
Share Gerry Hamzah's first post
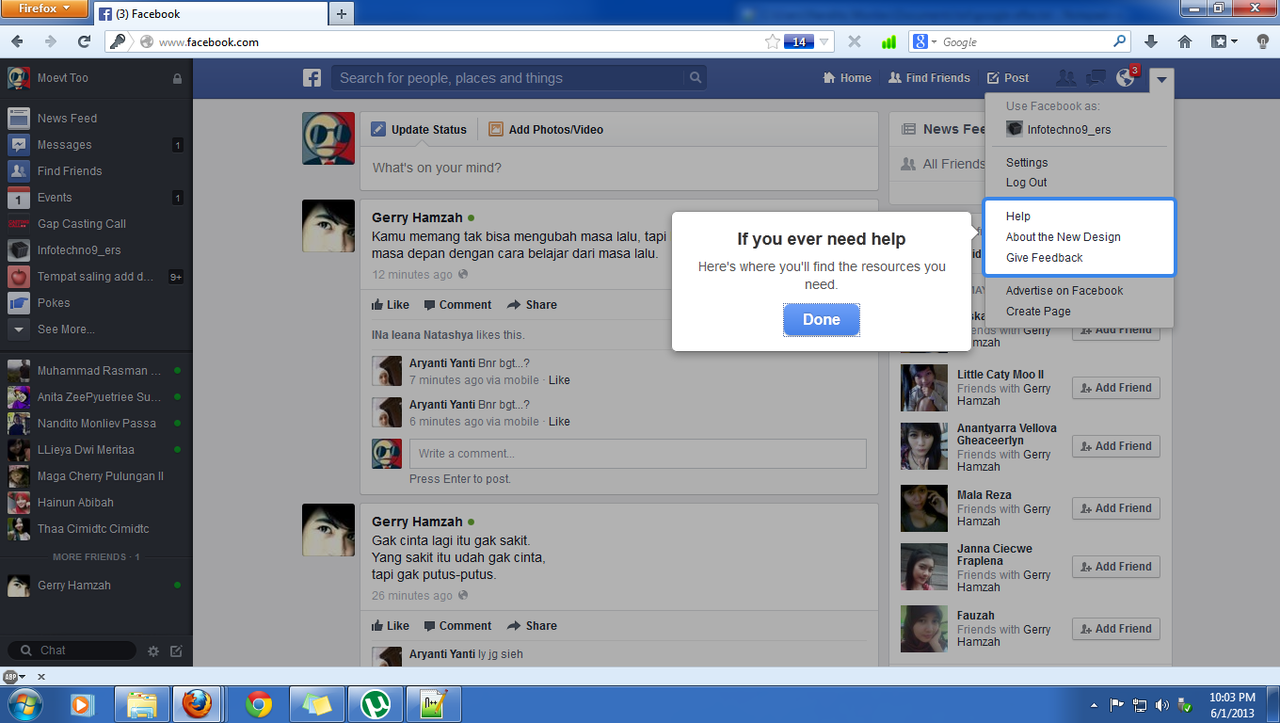(x=532, y=305)
